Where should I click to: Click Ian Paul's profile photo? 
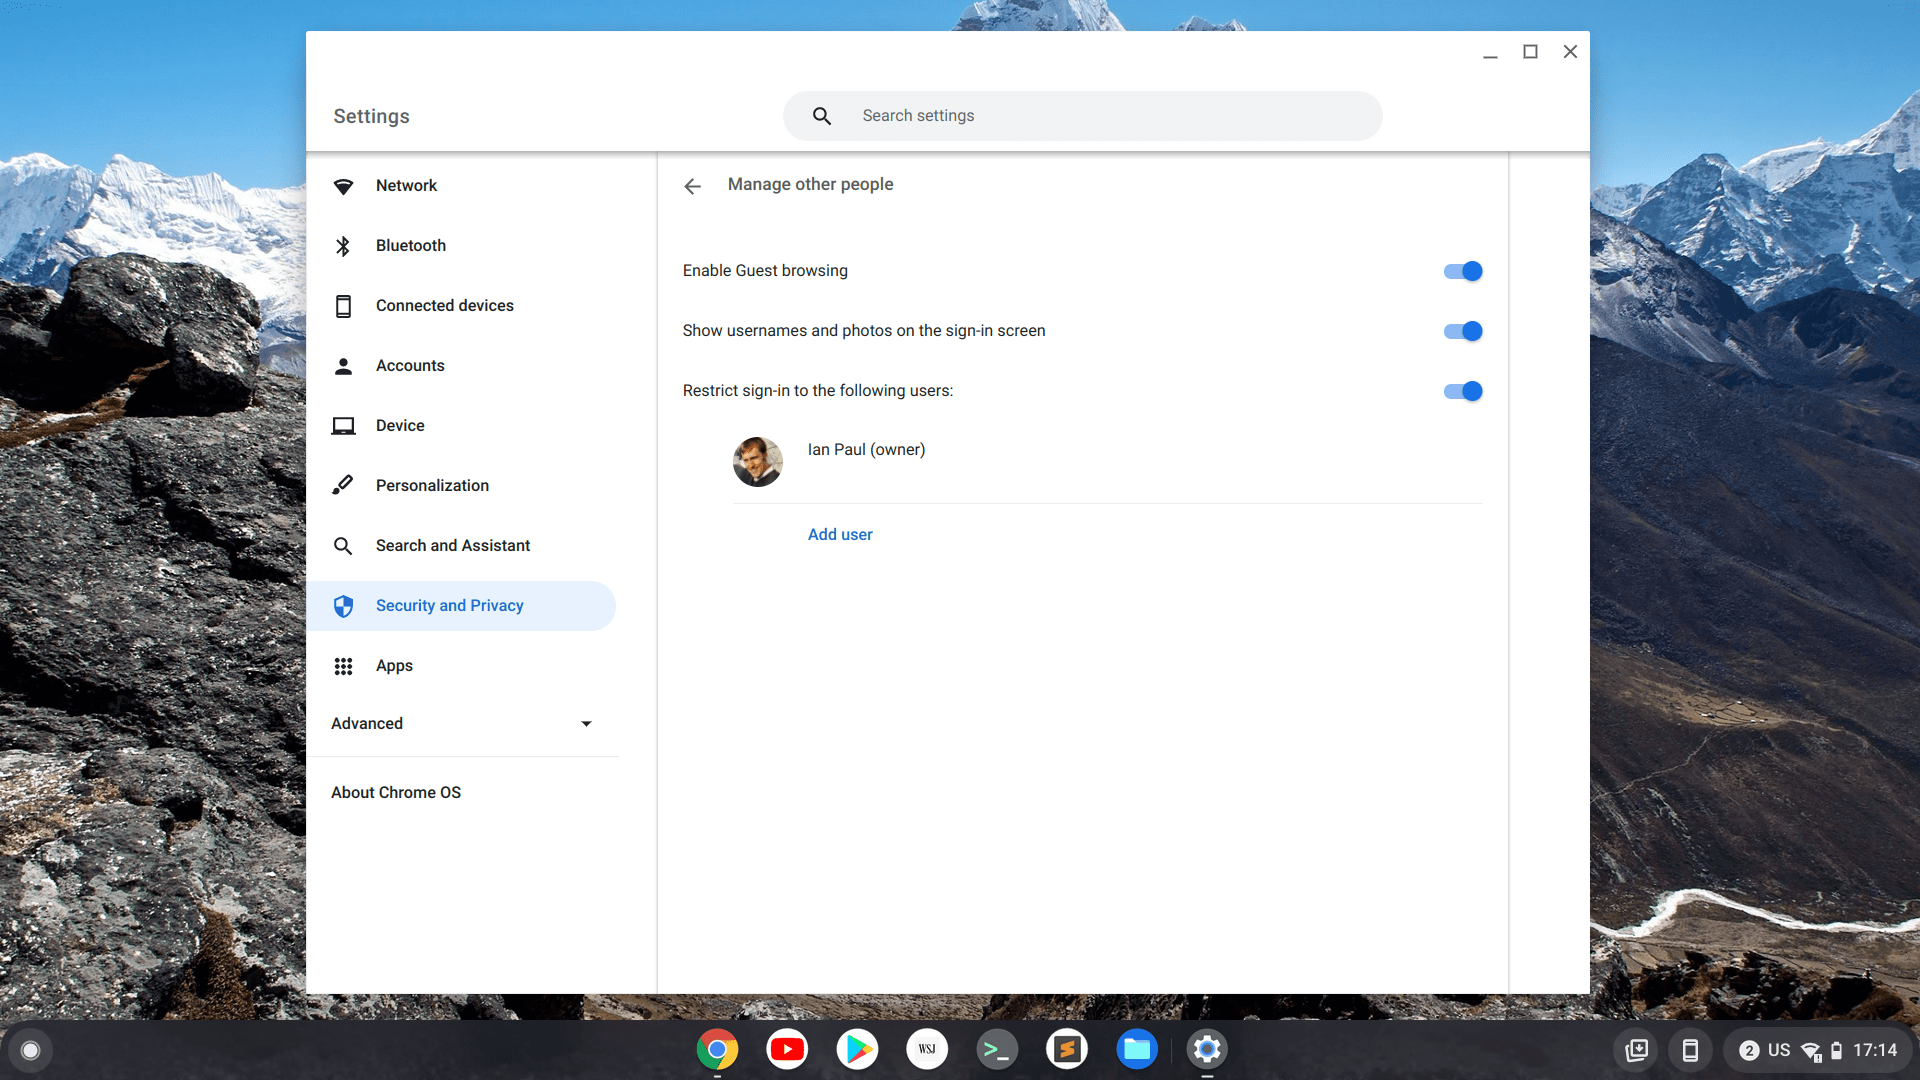tap(758, 462)
